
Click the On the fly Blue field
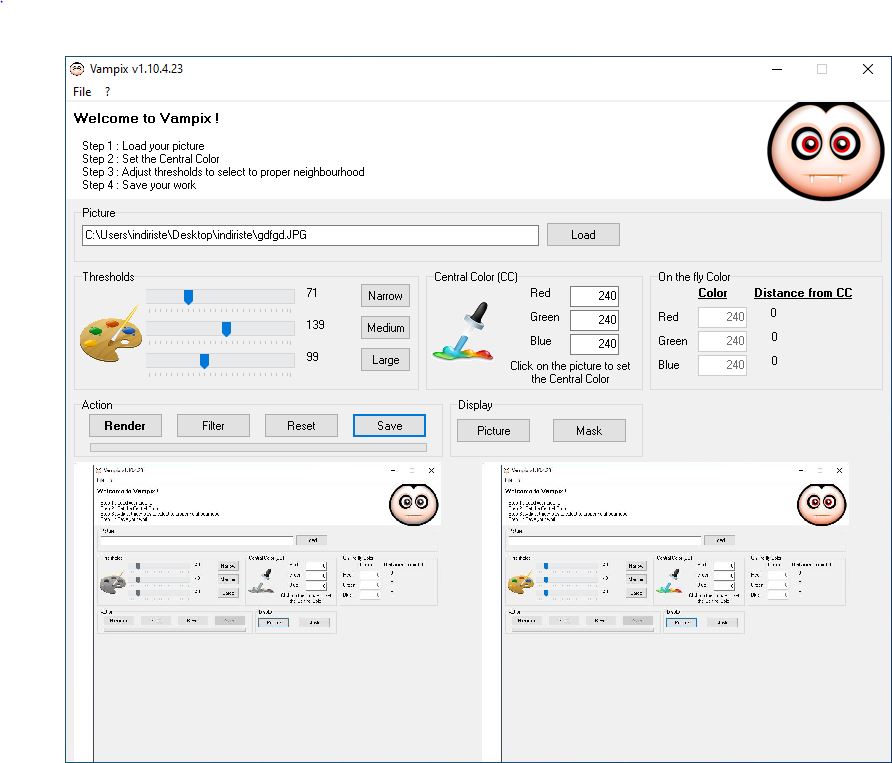(x=722, y=365)
